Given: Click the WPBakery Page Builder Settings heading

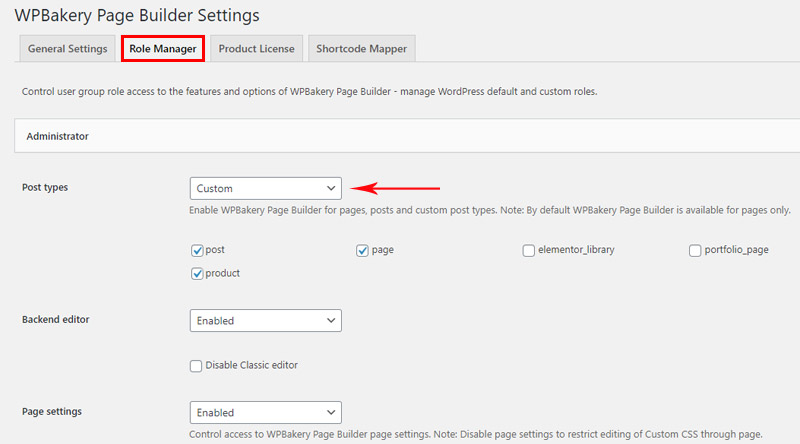Looking at the screenshot, I should [137, 15].
